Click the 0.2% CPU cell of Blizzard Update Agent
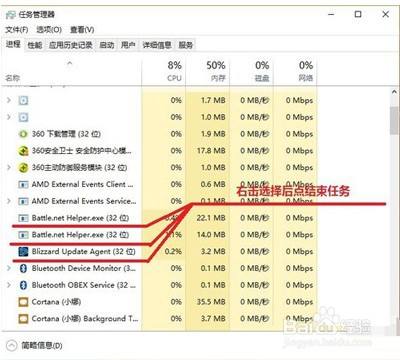400x360 pixels. click(173, 251)
